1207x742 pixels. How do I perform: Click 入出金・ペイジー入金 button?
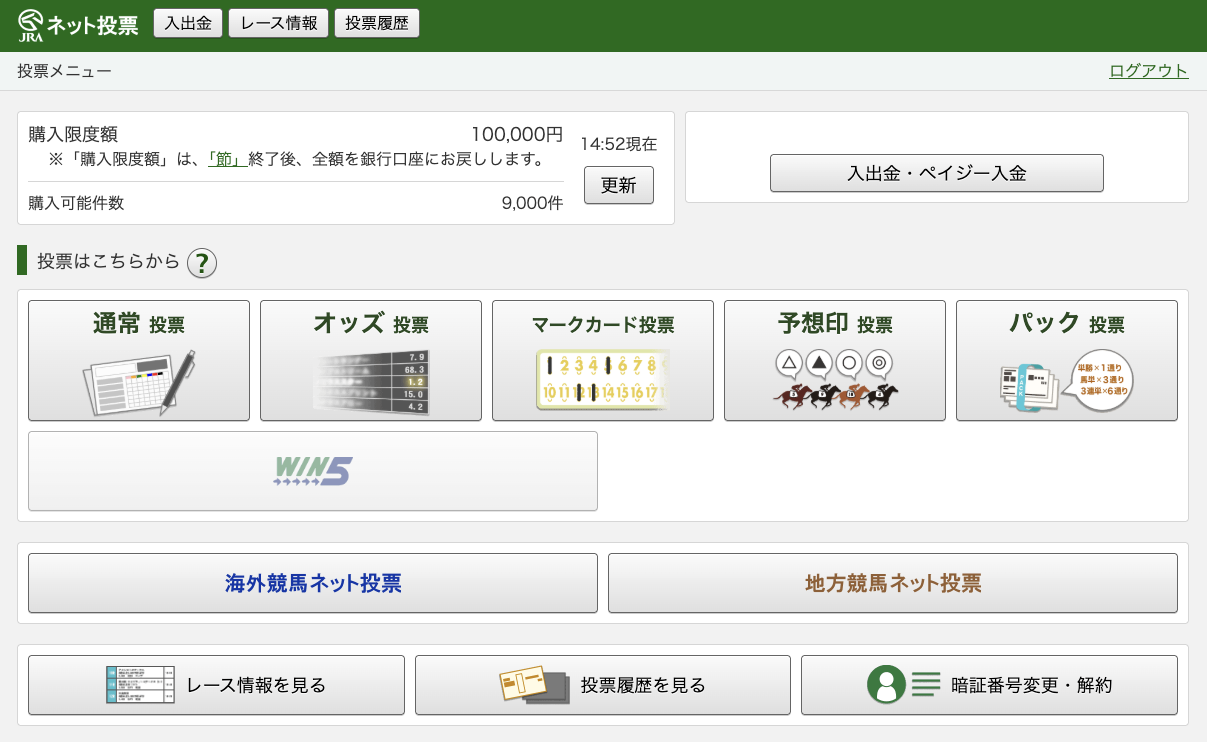(936, 173)
